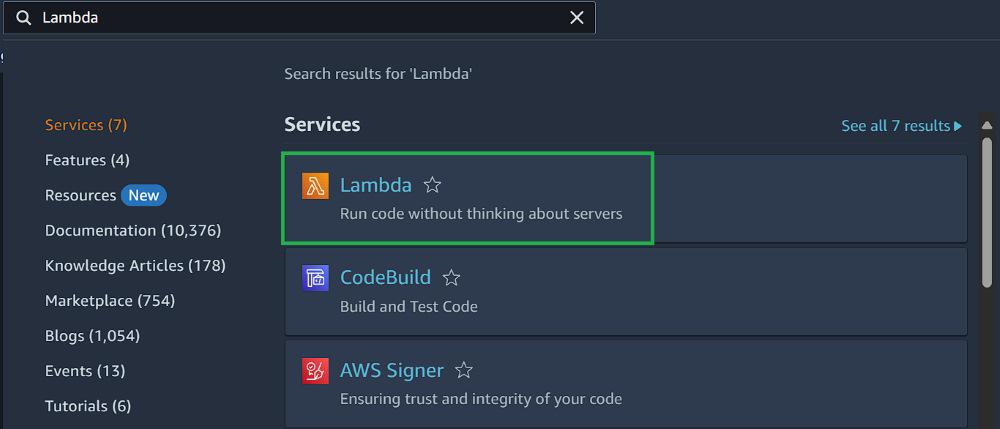View Knowledge Articles (178)

[x=135, y=265]
